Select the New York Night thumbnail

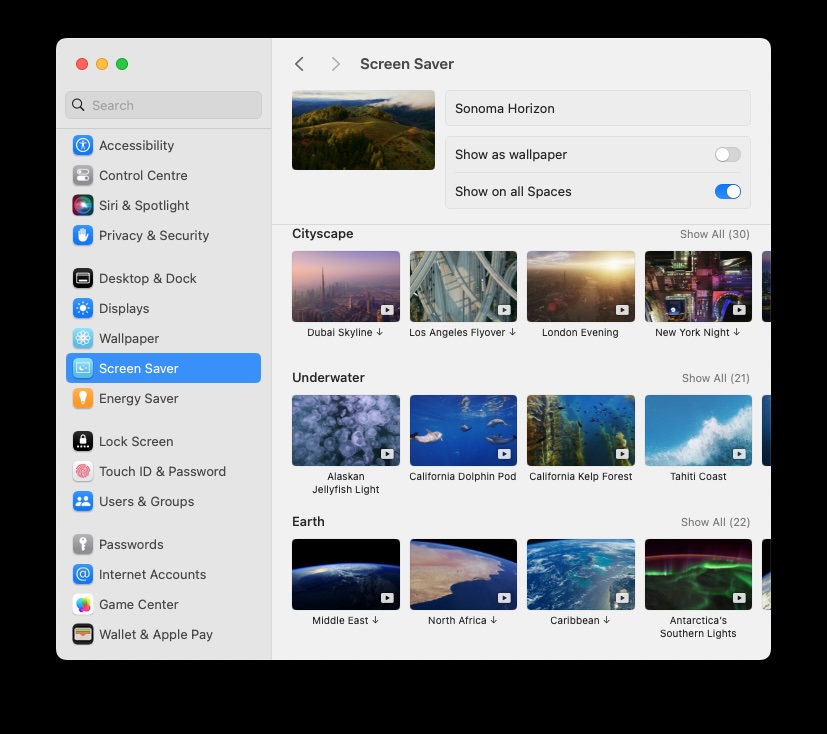[x=698, y=286]
